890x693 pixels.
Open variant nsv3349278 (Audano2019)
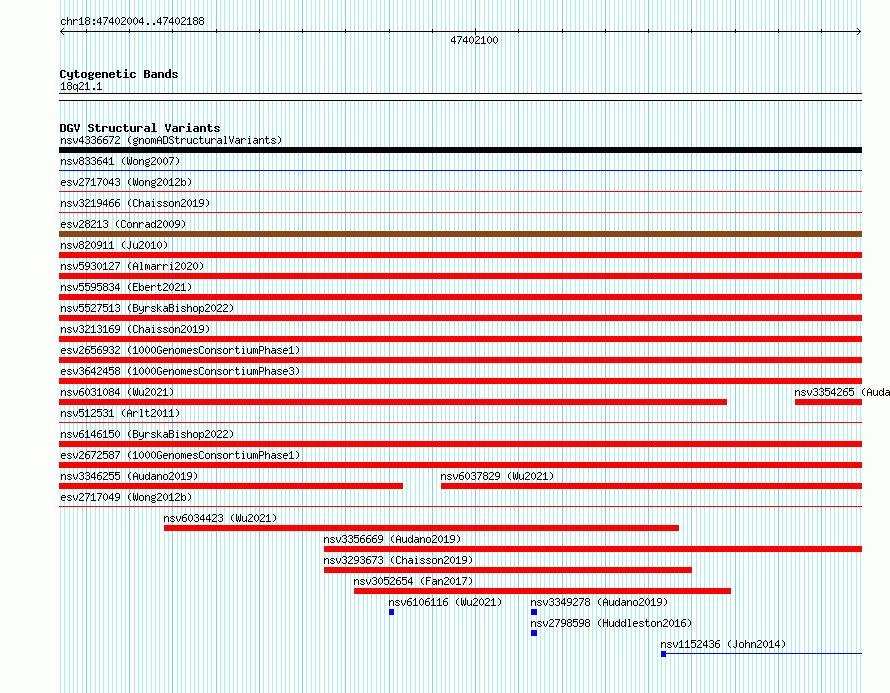[x=599, y=602]
